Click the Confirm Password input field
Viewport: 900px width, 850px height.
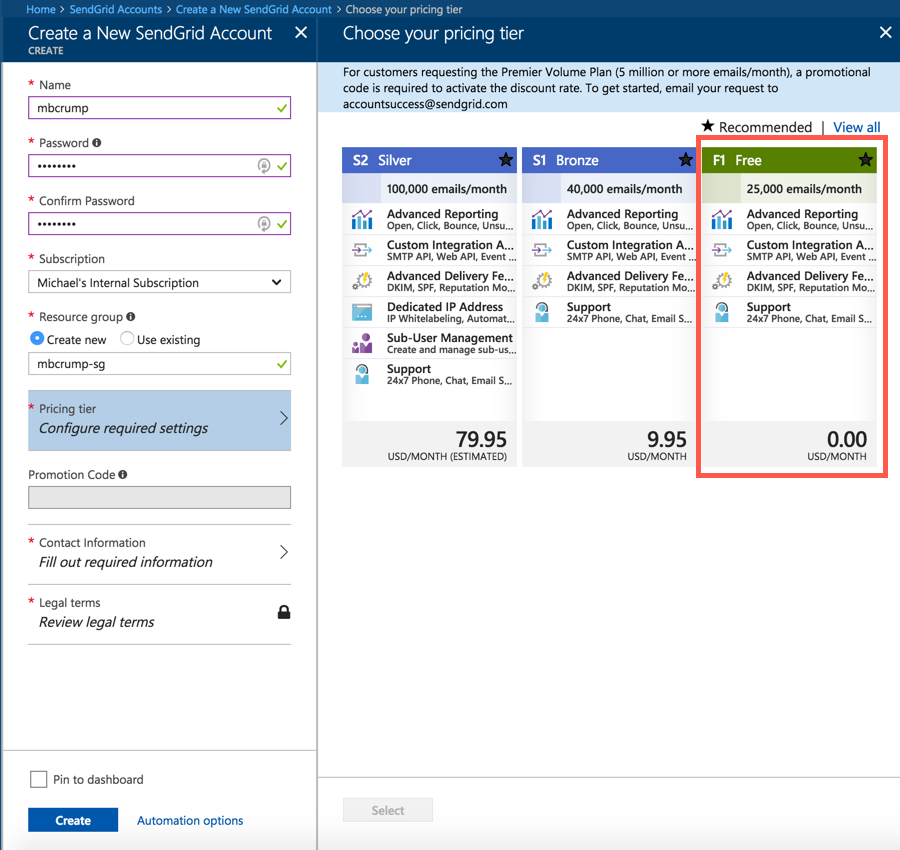pos(160,224)
